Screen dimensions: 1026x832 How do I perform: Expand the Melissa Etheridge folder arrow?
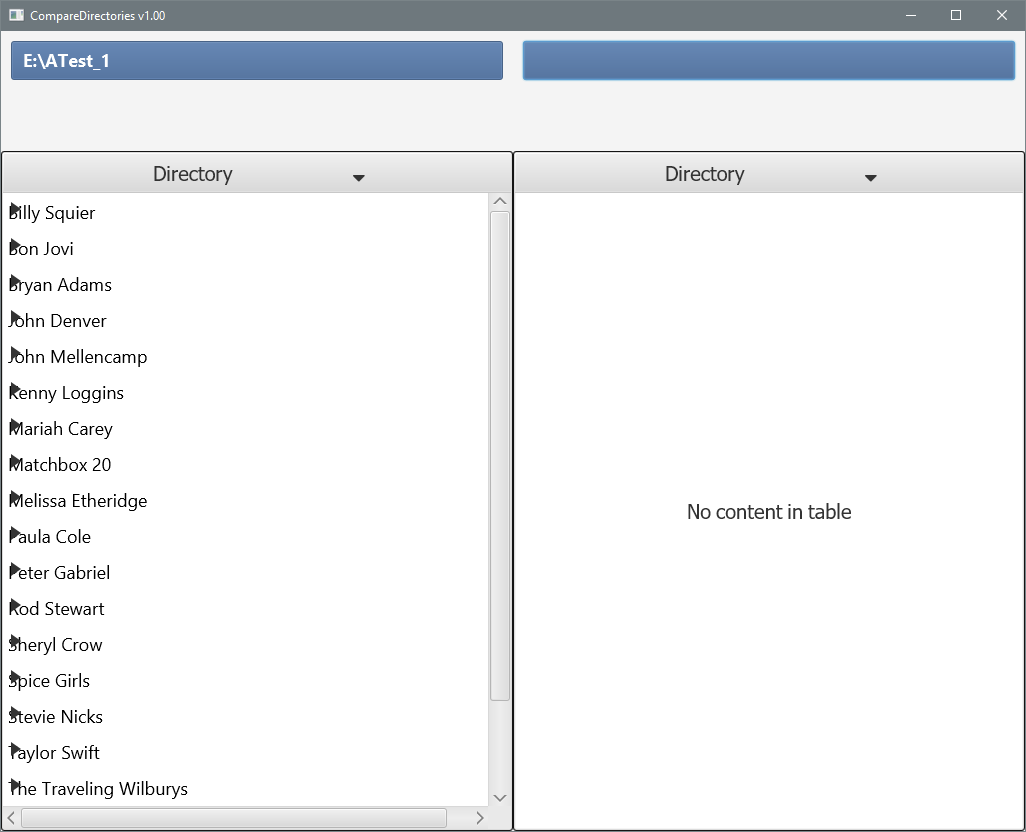pyautogui.click(x=16, y=497)
